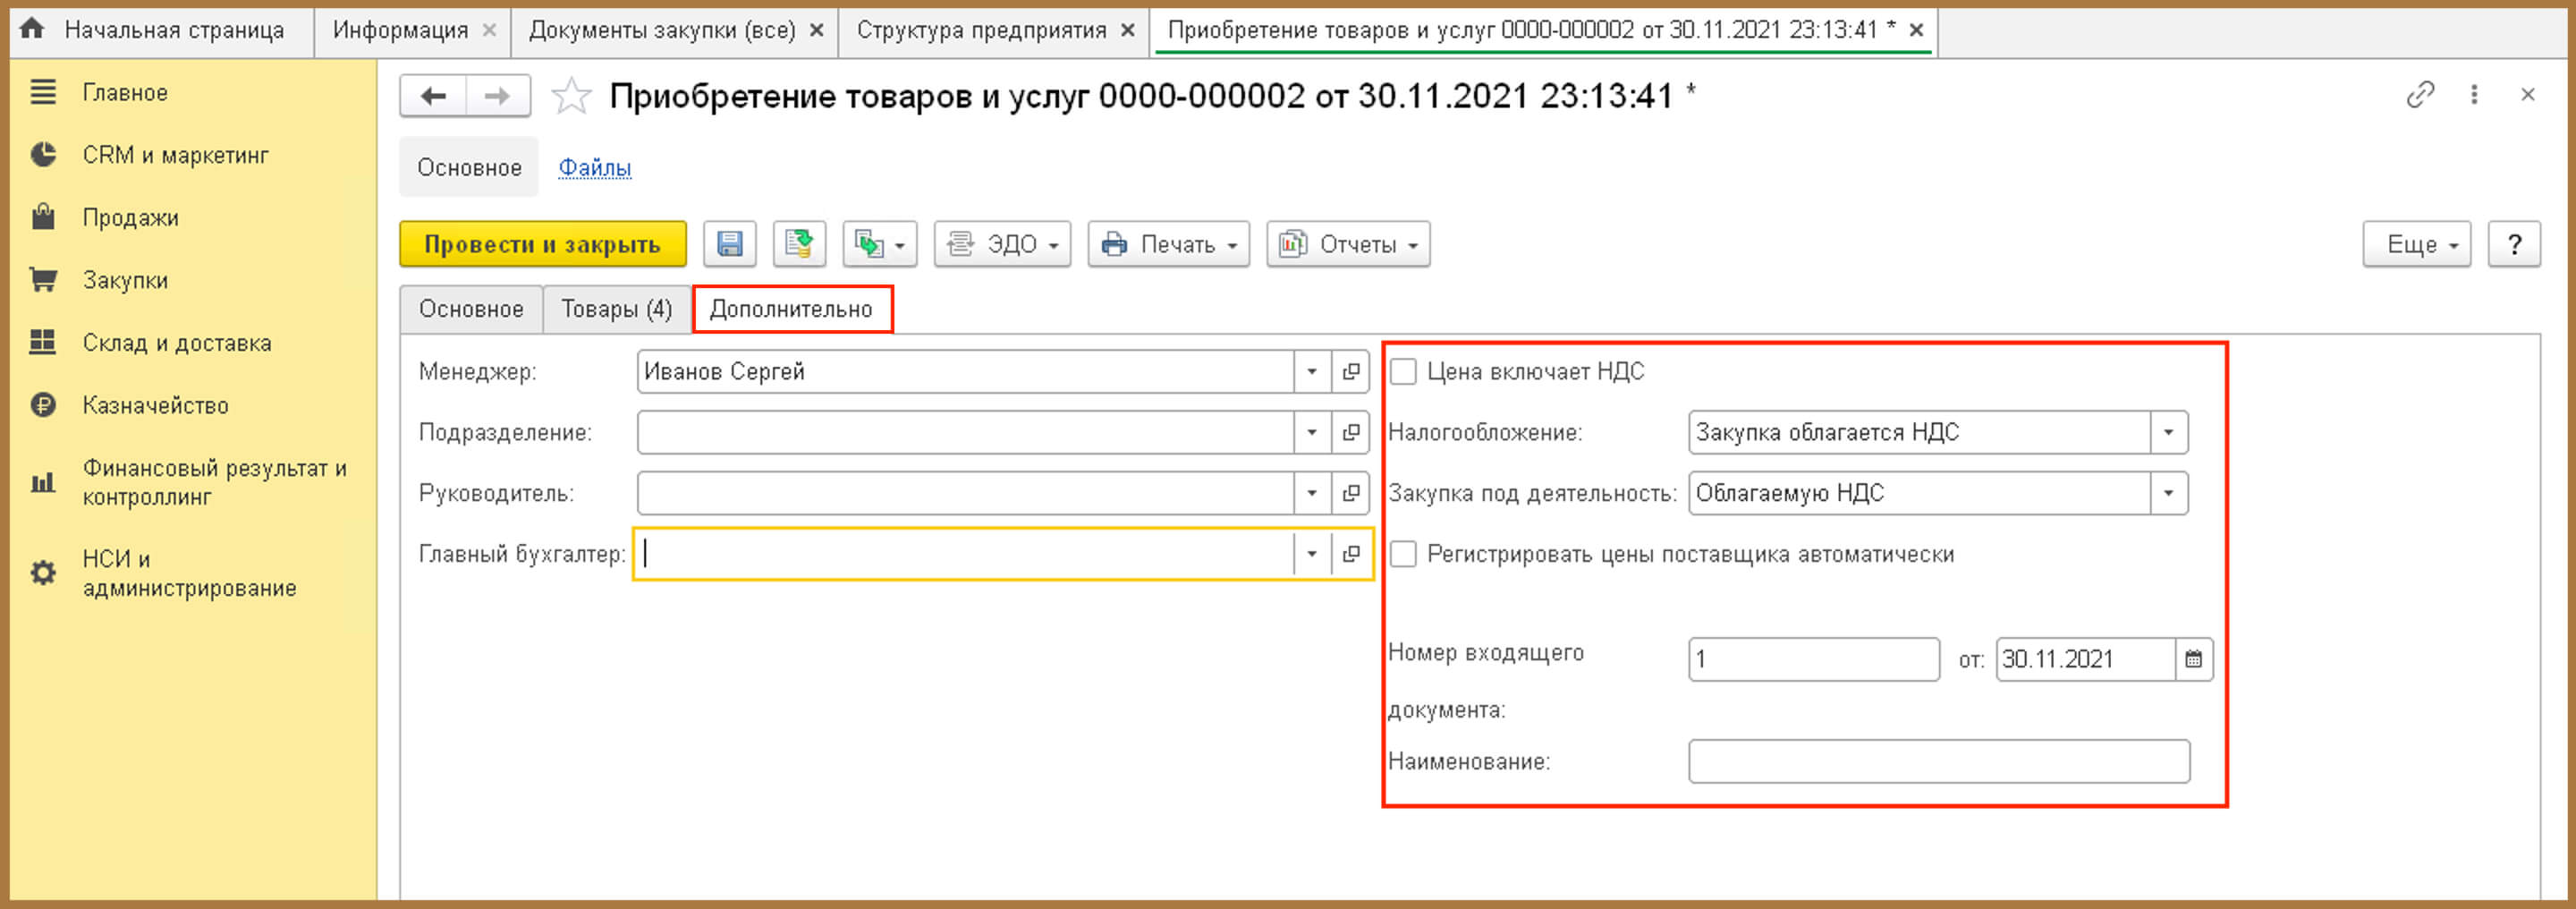Click the Казначейство ruble coin icon
The image size is (2576, 909).
(43, 405)
